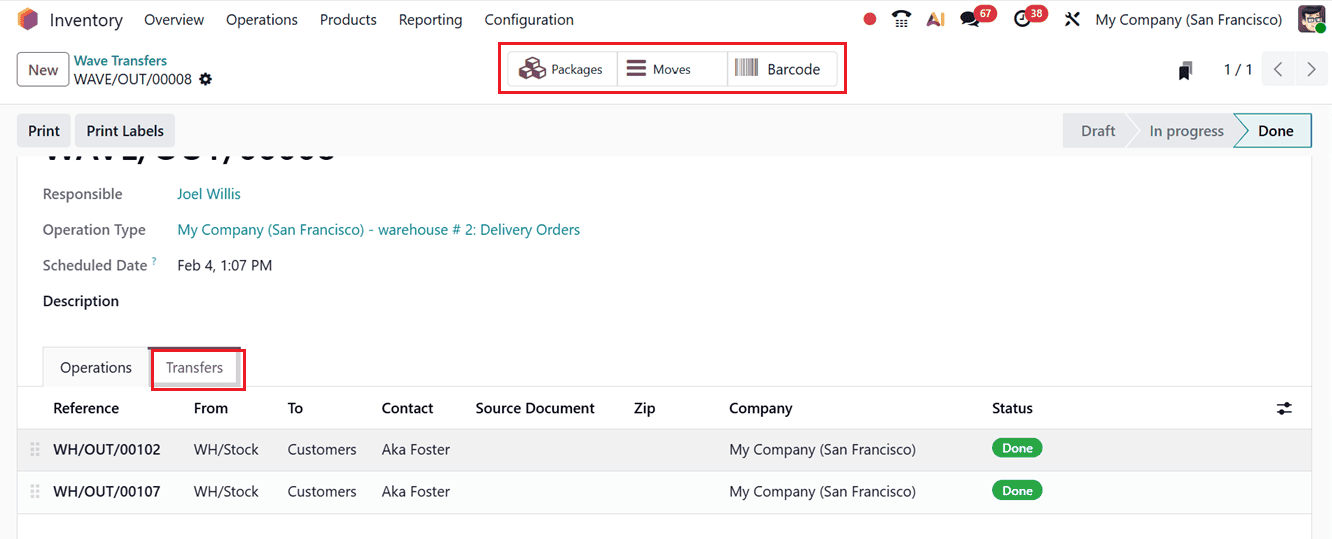This screenshot has height=539, width=1332.
Task: Select the In progress status stage
Action: click(1186, 131)
